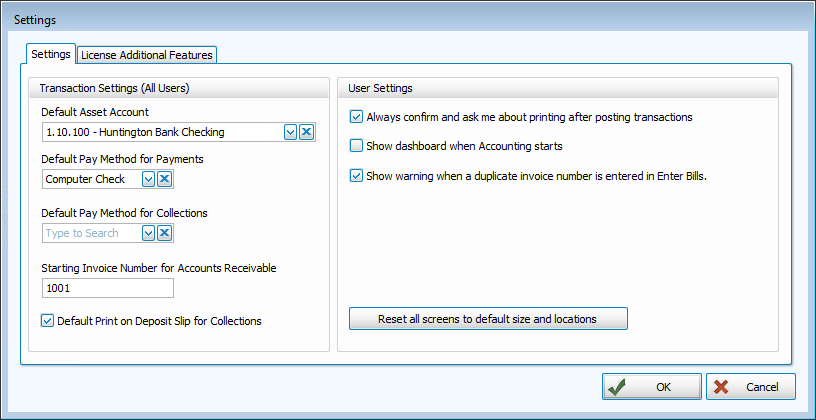Switch to License Additional Features tab
Screen dimensions: 816x420
tap(146, 54)
